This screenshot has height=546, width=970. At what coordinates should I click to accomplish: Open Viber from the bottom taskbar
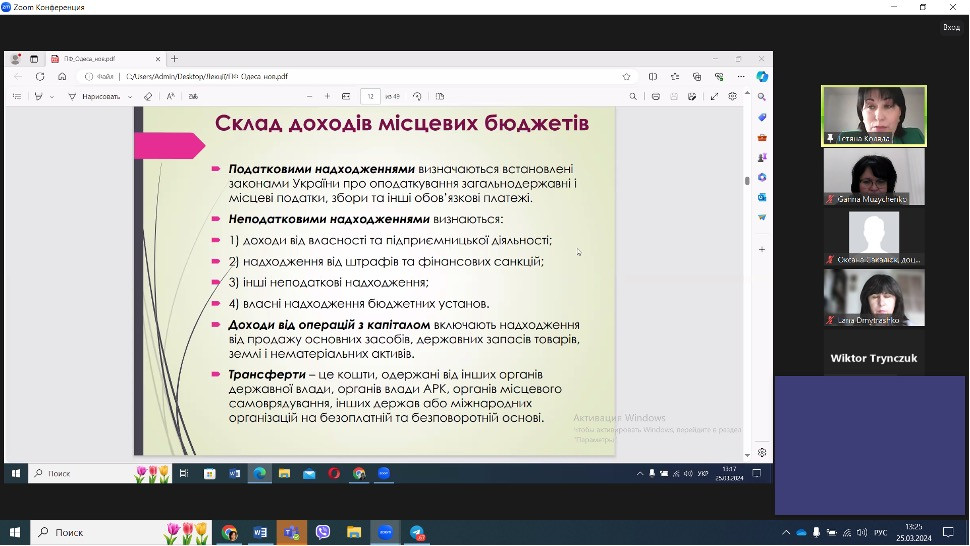click(x=323, y=532)
